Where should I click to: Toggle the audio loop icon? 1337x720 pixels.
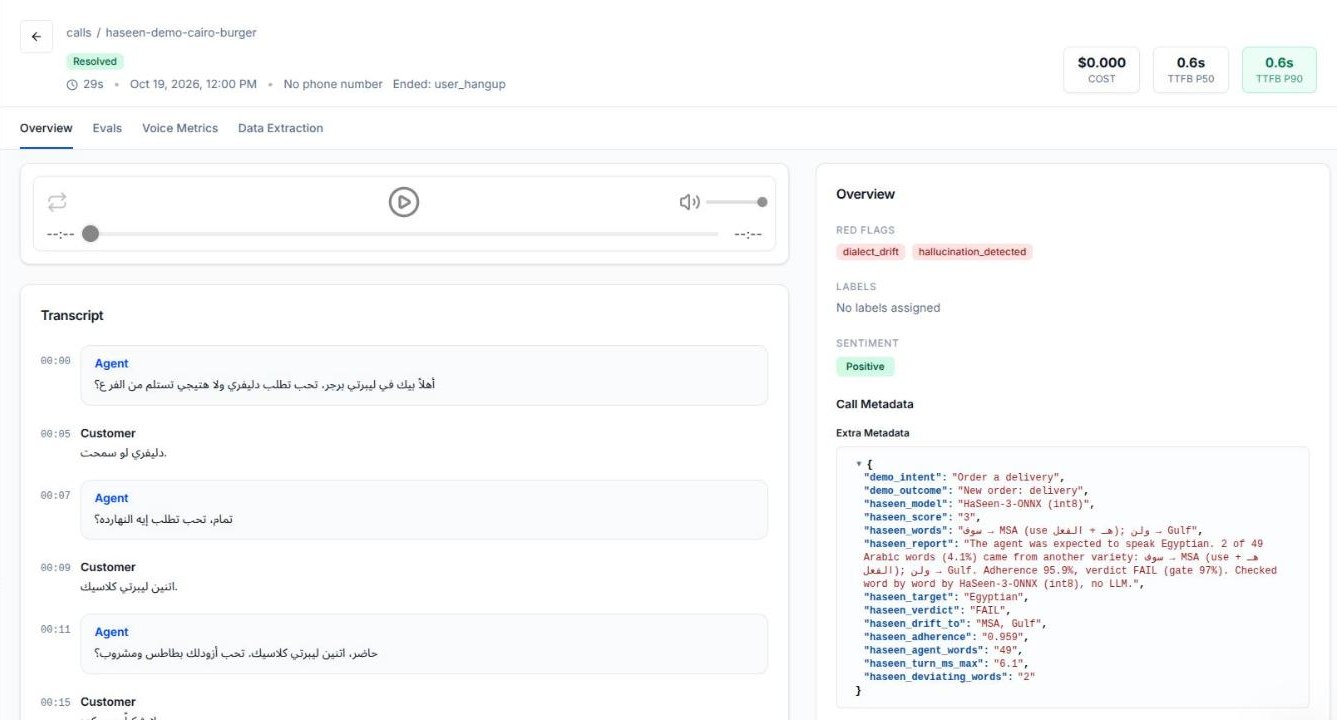coord(57,202)
